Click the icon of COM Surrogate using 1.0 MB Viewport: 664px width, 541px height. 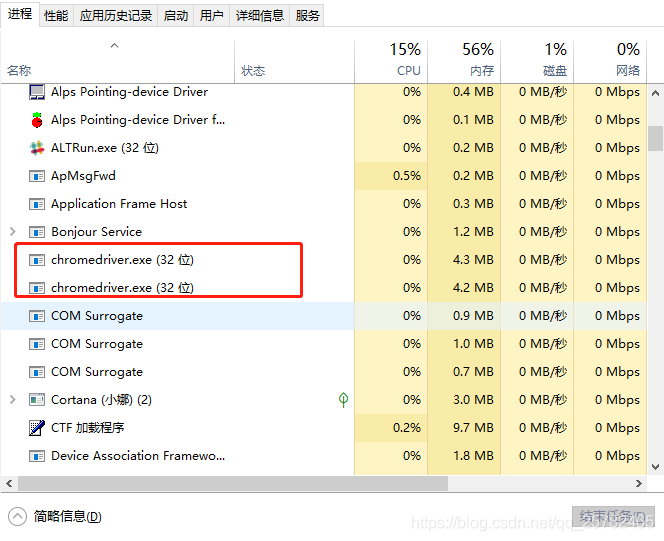(x=37, y=344)
